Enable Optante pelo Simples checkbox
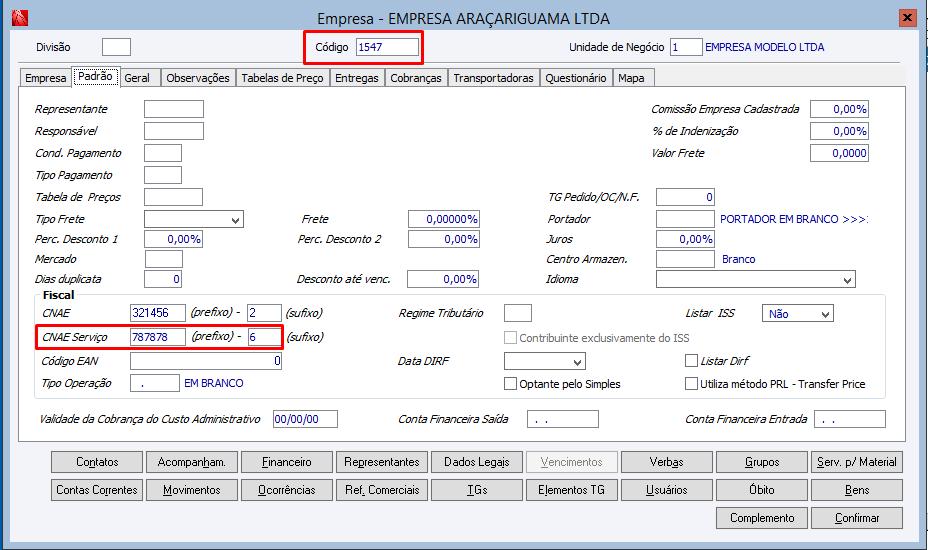The height and width of the screenshot is (550, 928). coord(510,384)
